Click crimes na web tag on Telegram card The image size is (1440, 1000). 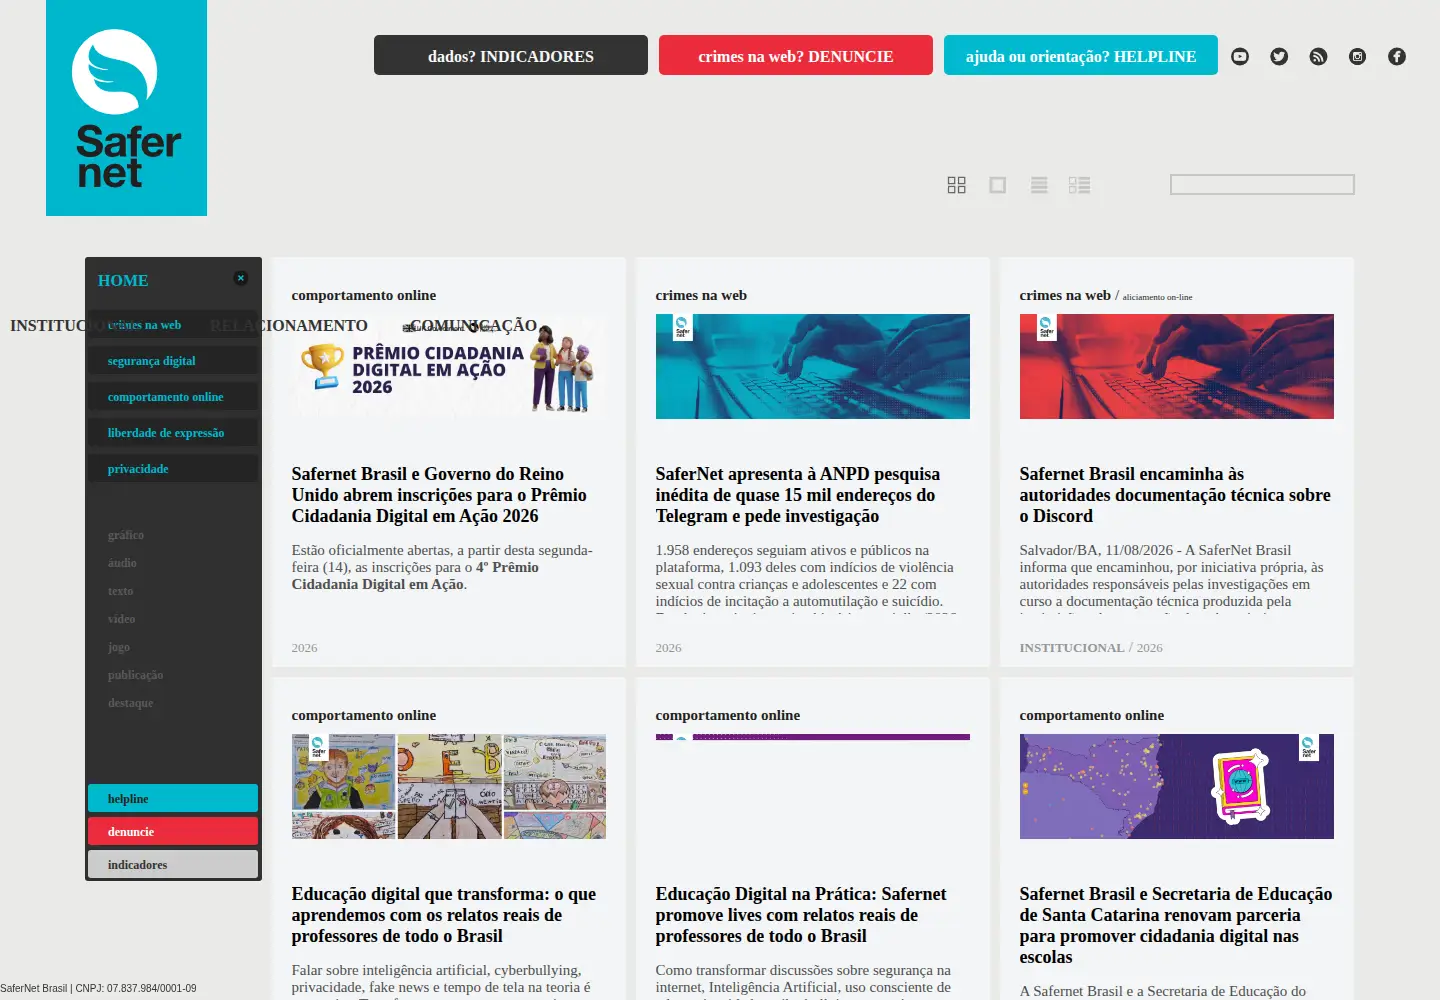coord(701,295)
